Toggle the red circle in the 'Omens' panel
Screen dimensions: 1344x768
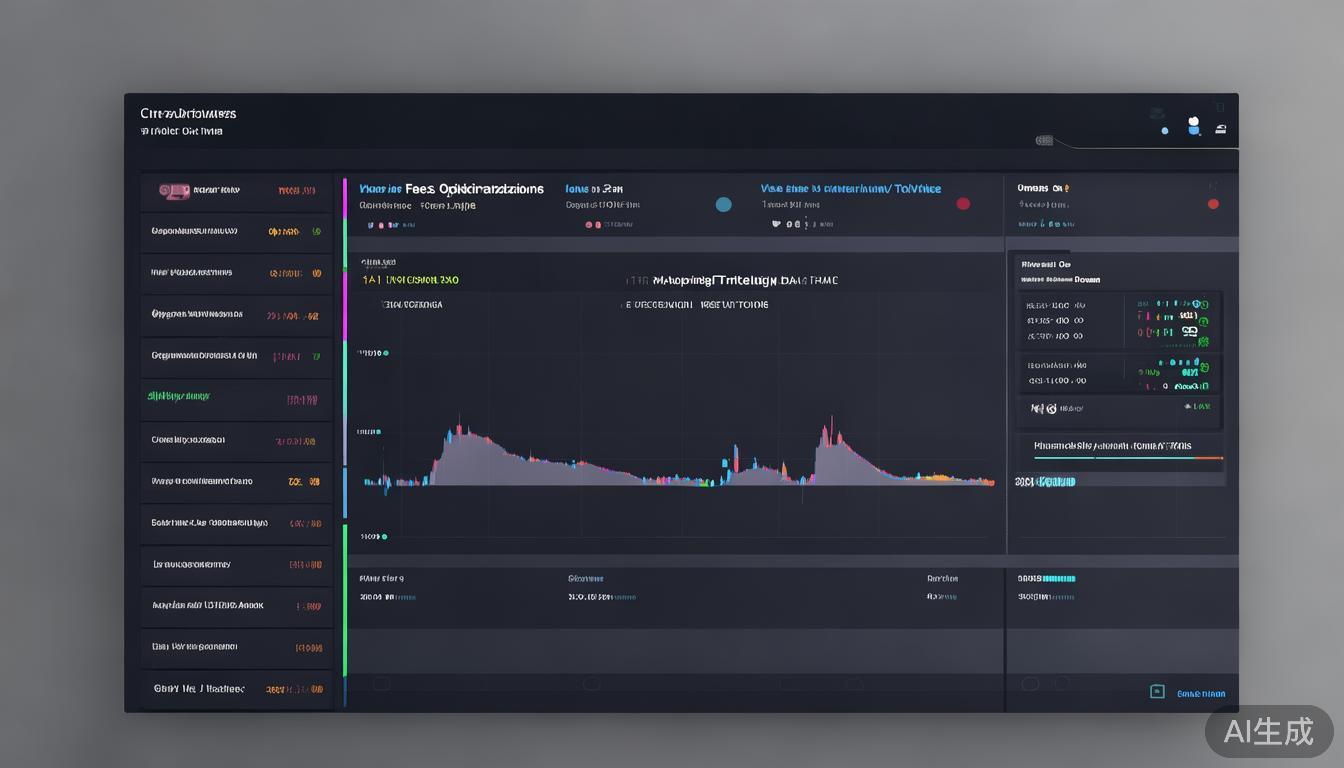[1213, 204]
